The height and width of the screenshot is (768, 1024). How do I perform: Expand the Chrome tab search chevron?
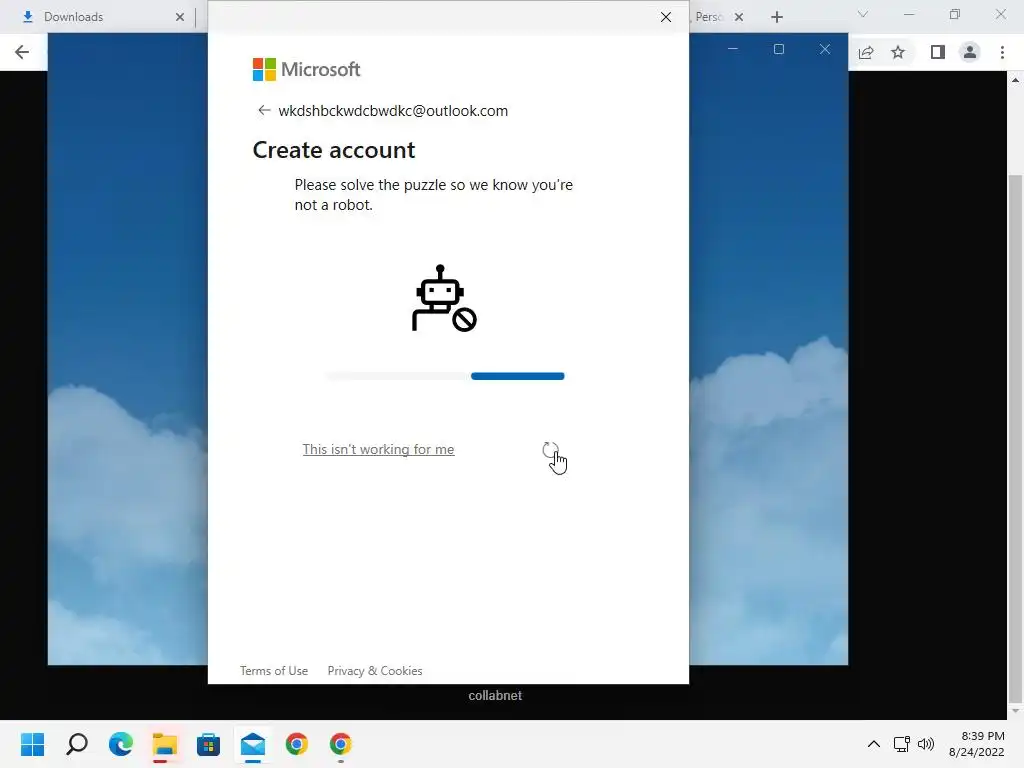click(x=863, y=14)
